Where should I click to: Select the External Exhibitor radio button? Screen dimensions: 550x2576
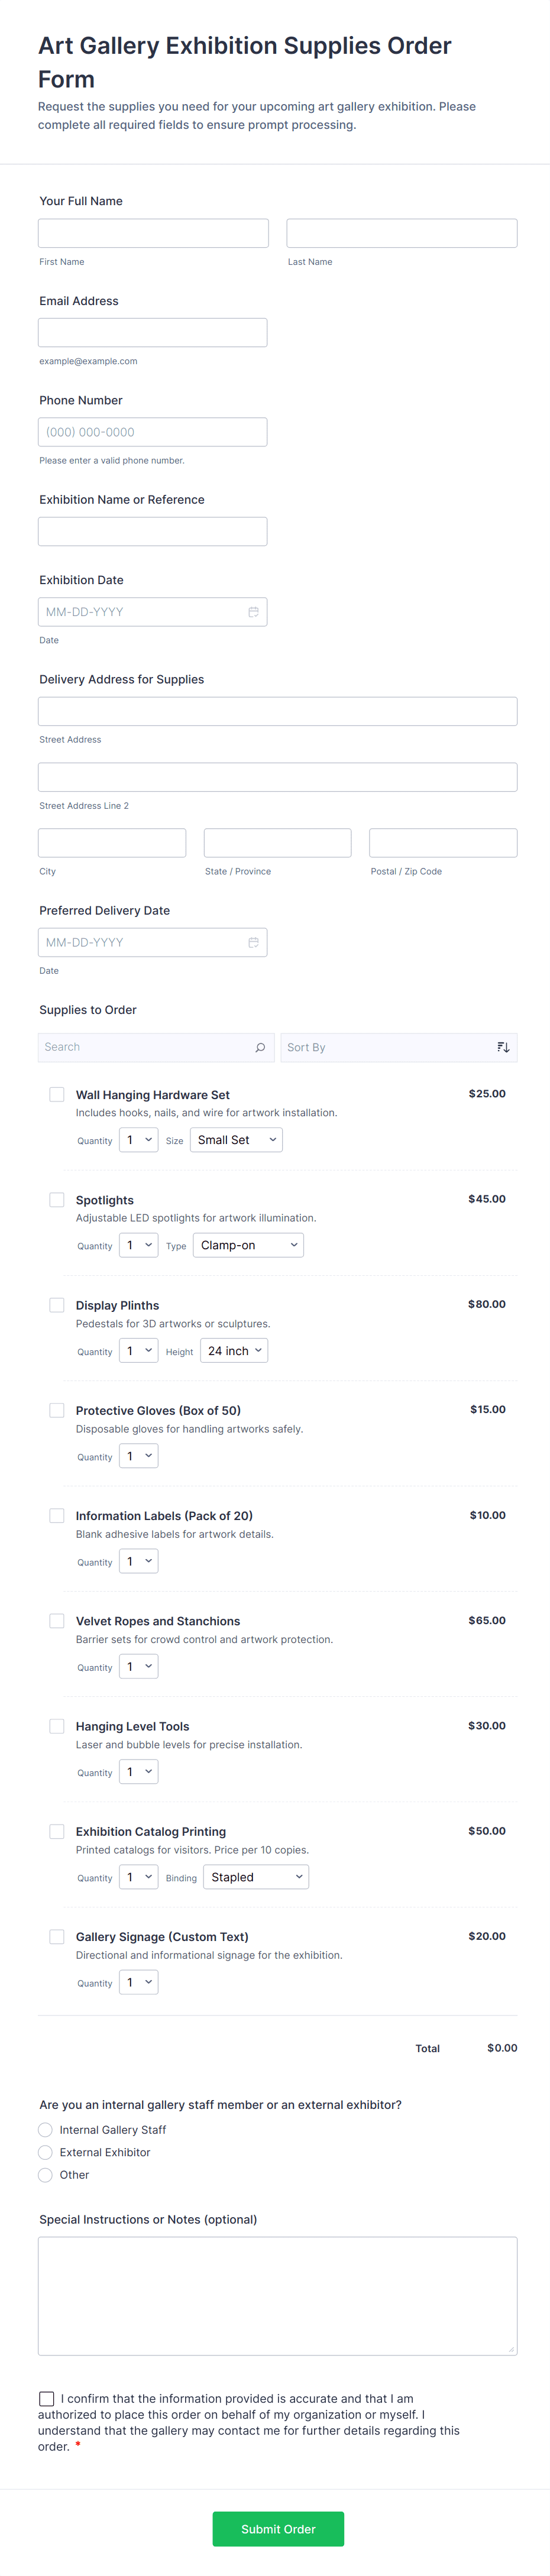click(x=46, y=2152)
